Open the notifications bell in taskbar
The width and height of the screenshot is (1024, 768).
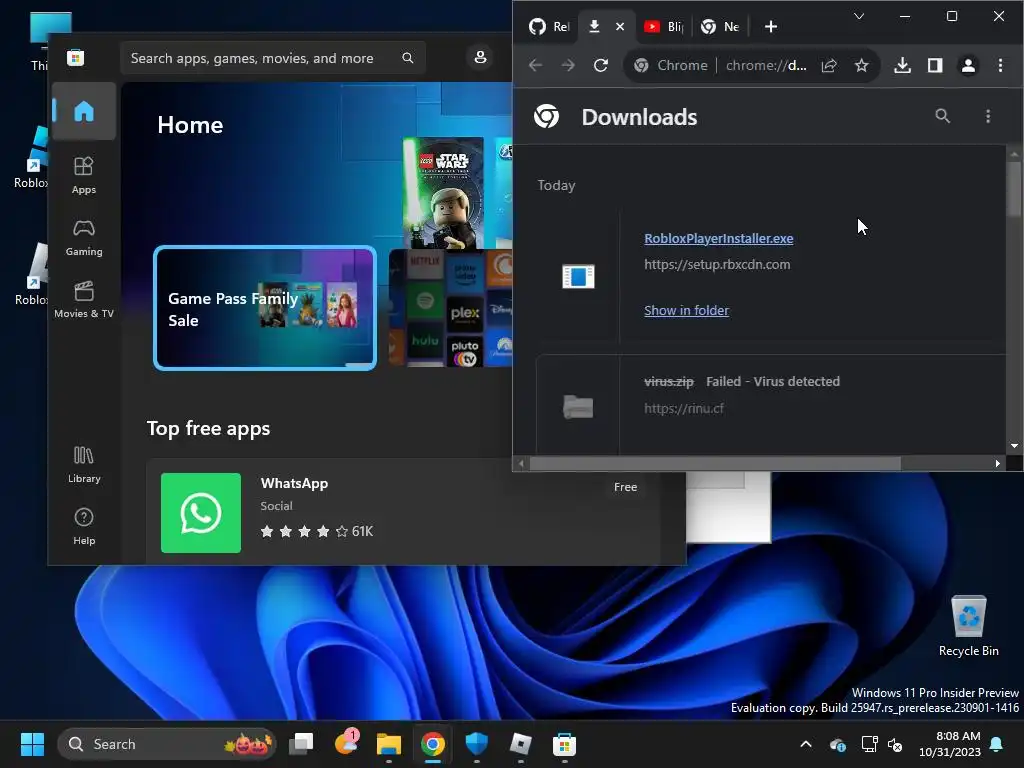[x=997, y=744]
